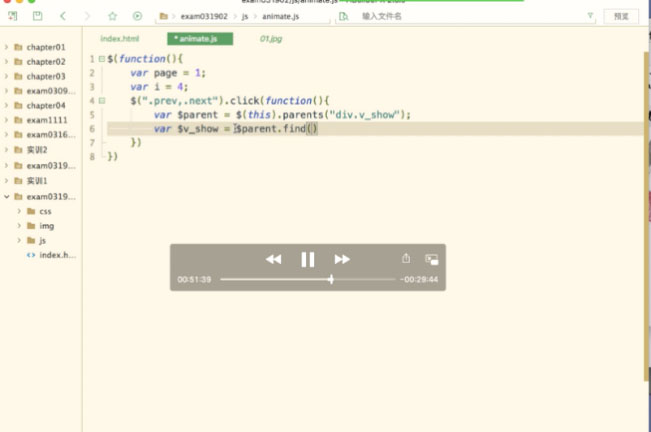
Task: Click the filter funnel icon
Action: [x=589, y=17]
